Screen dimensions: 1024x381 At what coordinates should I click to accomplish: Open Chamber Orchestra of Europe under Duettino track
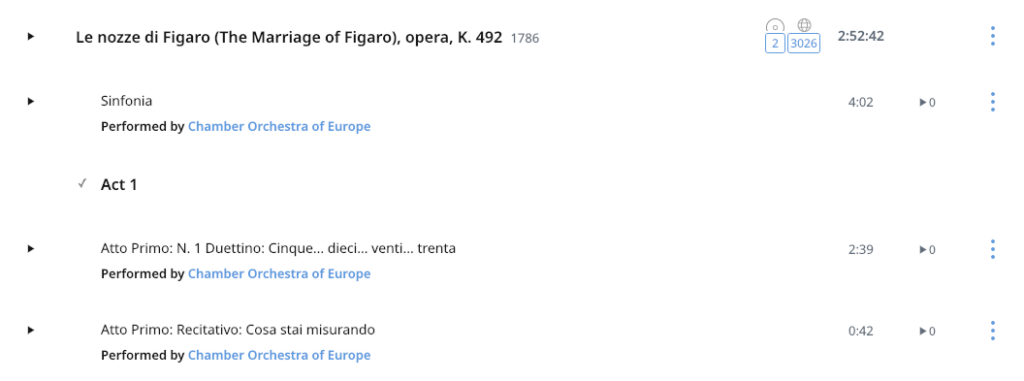point(279,274)
